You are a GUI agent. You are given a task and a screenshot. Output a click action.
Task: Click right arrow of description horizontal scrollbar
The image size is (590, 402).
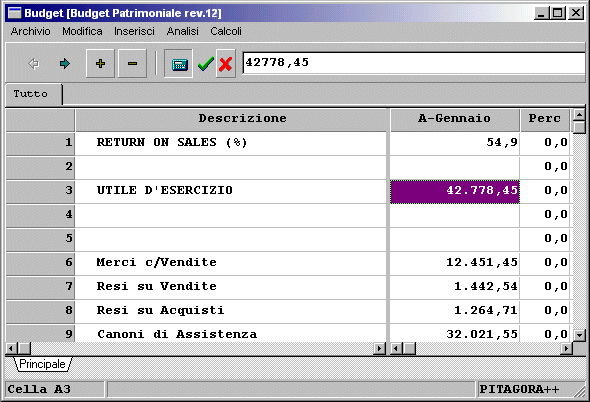pos(380,349)
